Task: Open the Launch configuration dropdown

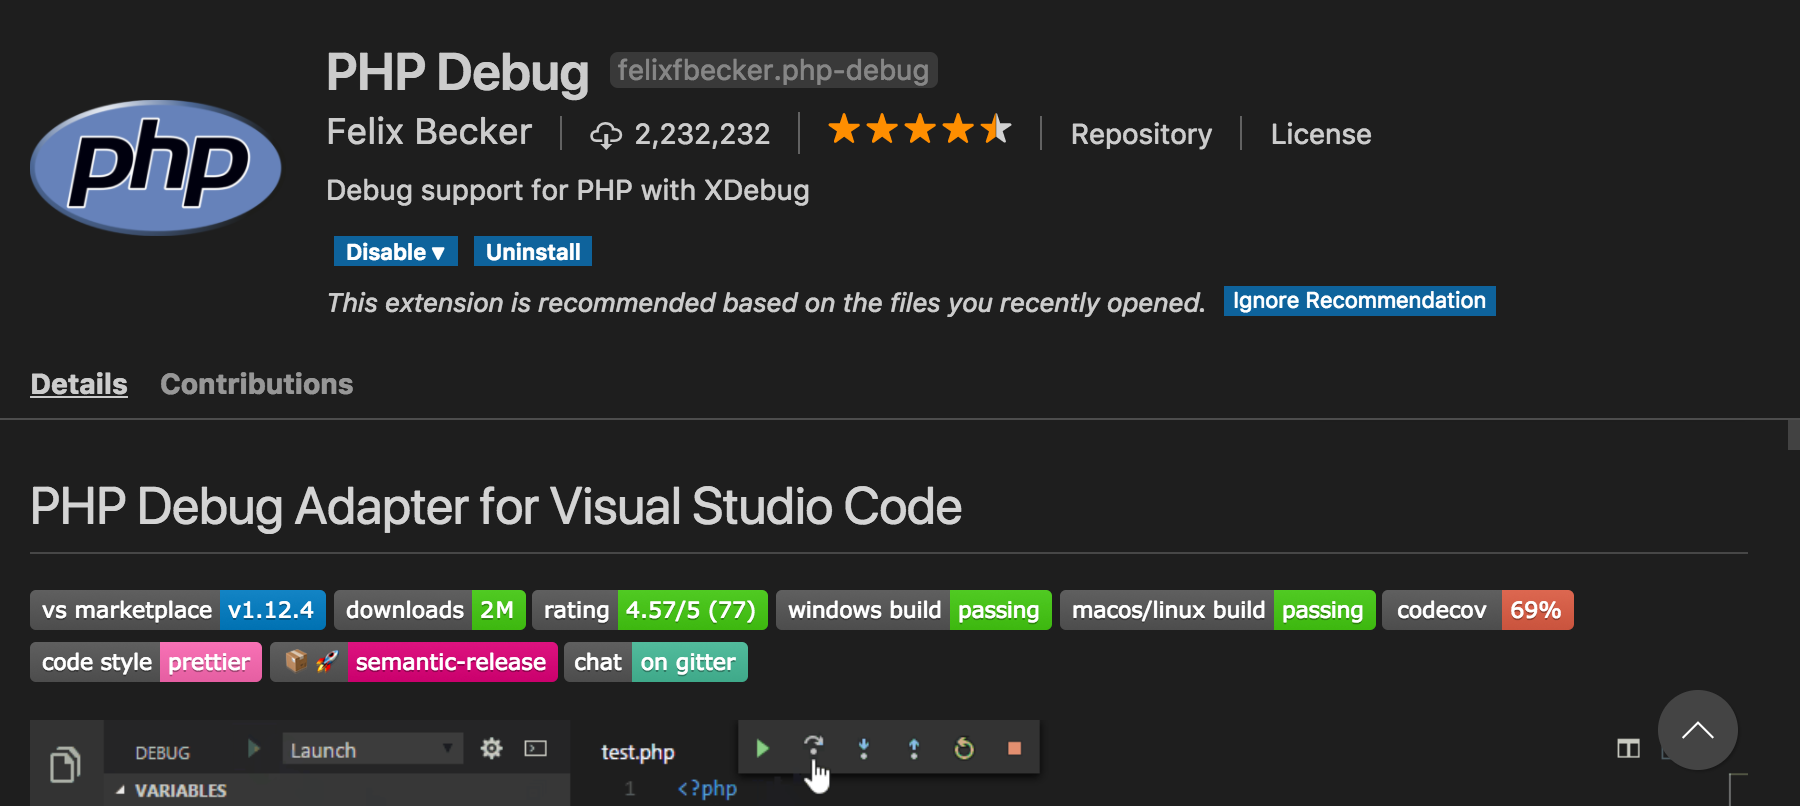Action: click(x=372, y=749)
